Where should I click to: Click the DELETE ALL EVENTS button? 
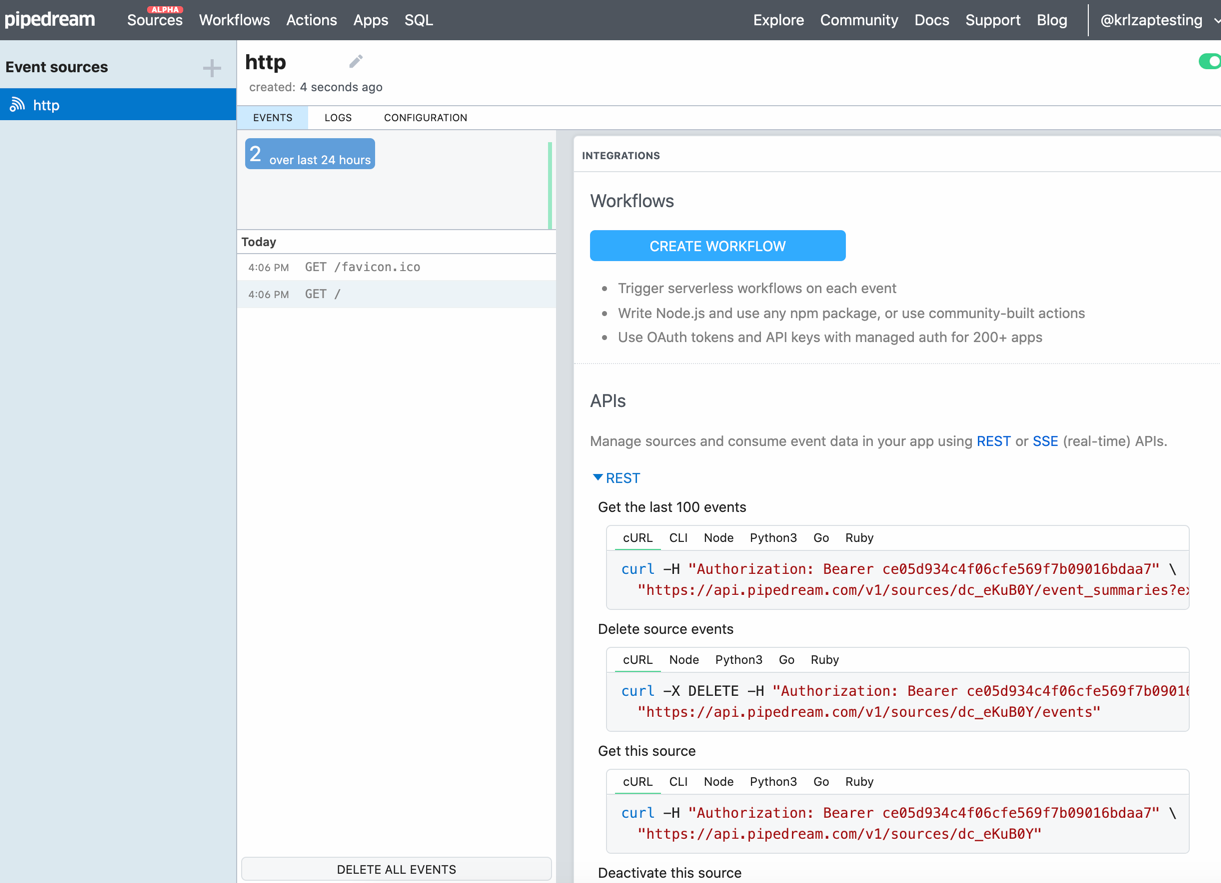396,869
